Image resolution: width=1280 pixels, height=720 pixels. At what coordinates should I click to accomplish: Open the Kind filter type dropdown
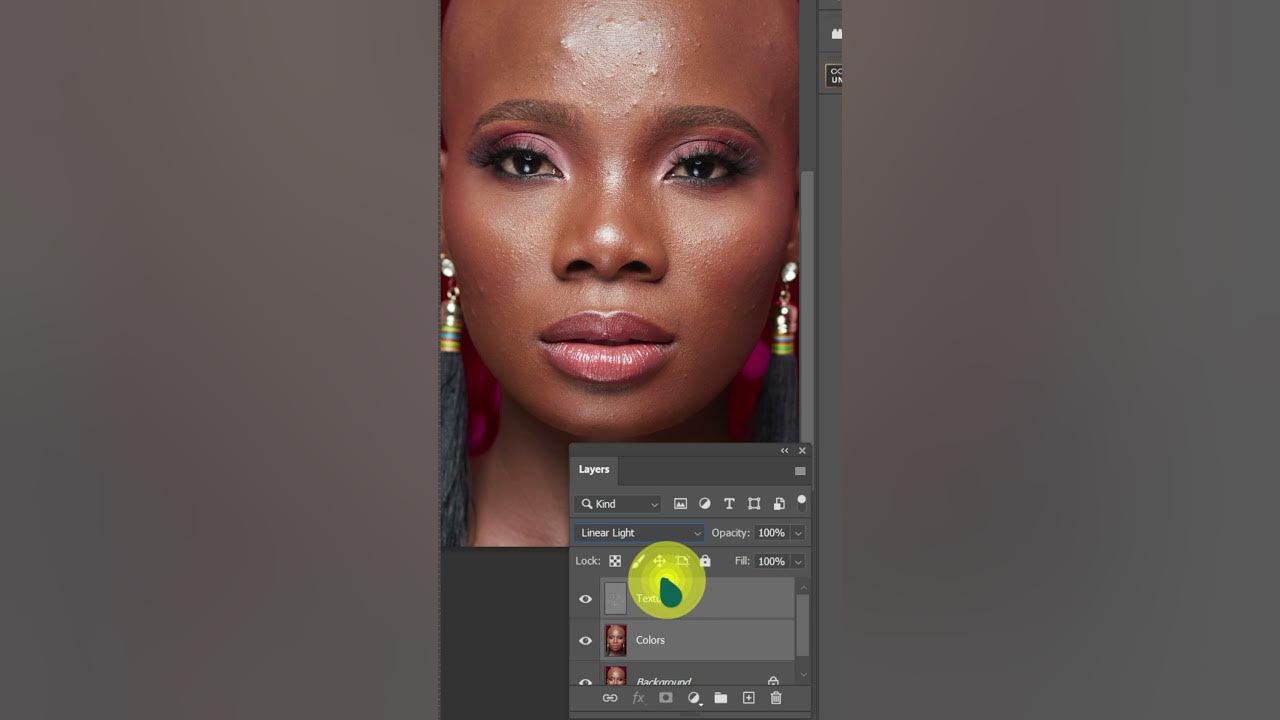point(619,504)
